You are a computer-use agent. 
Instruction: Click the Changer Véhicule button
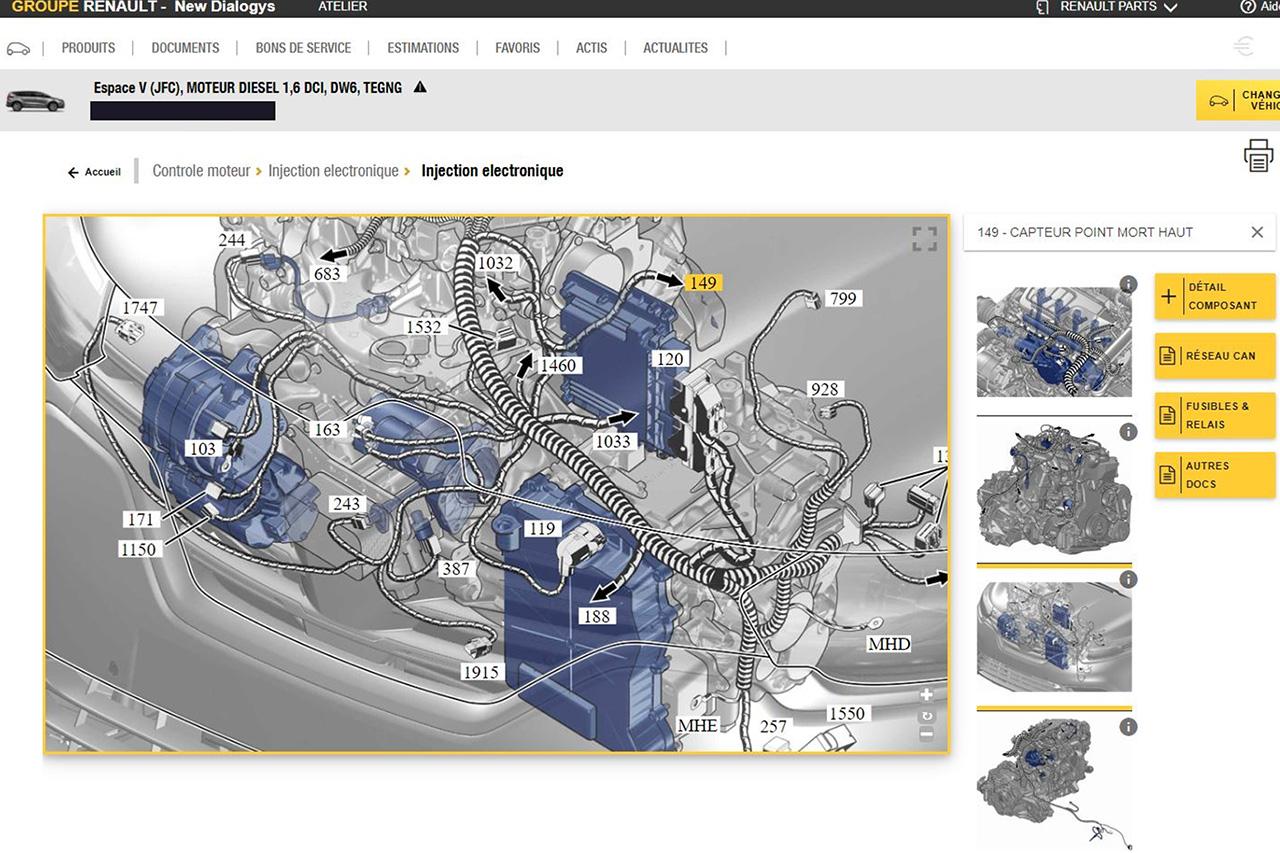point(1238,100)
